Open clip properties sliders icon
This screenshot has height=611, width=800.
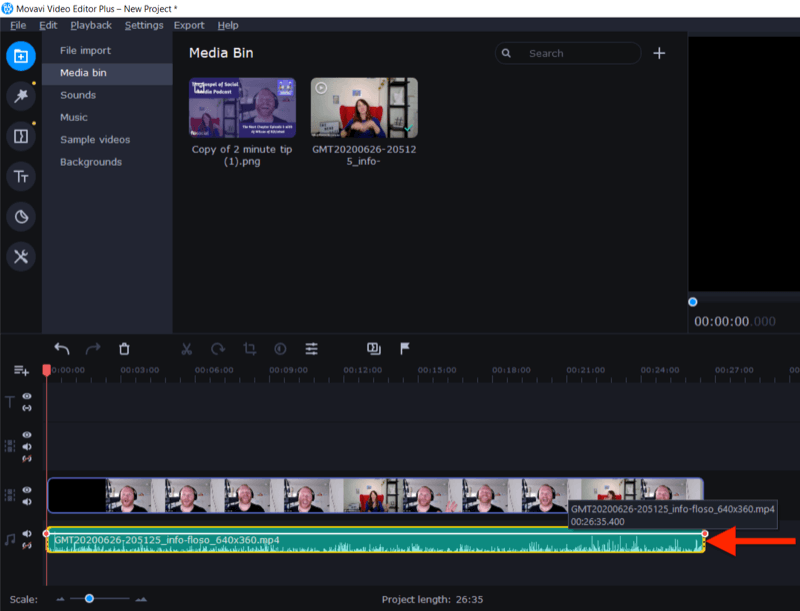(x=312, y=349)
